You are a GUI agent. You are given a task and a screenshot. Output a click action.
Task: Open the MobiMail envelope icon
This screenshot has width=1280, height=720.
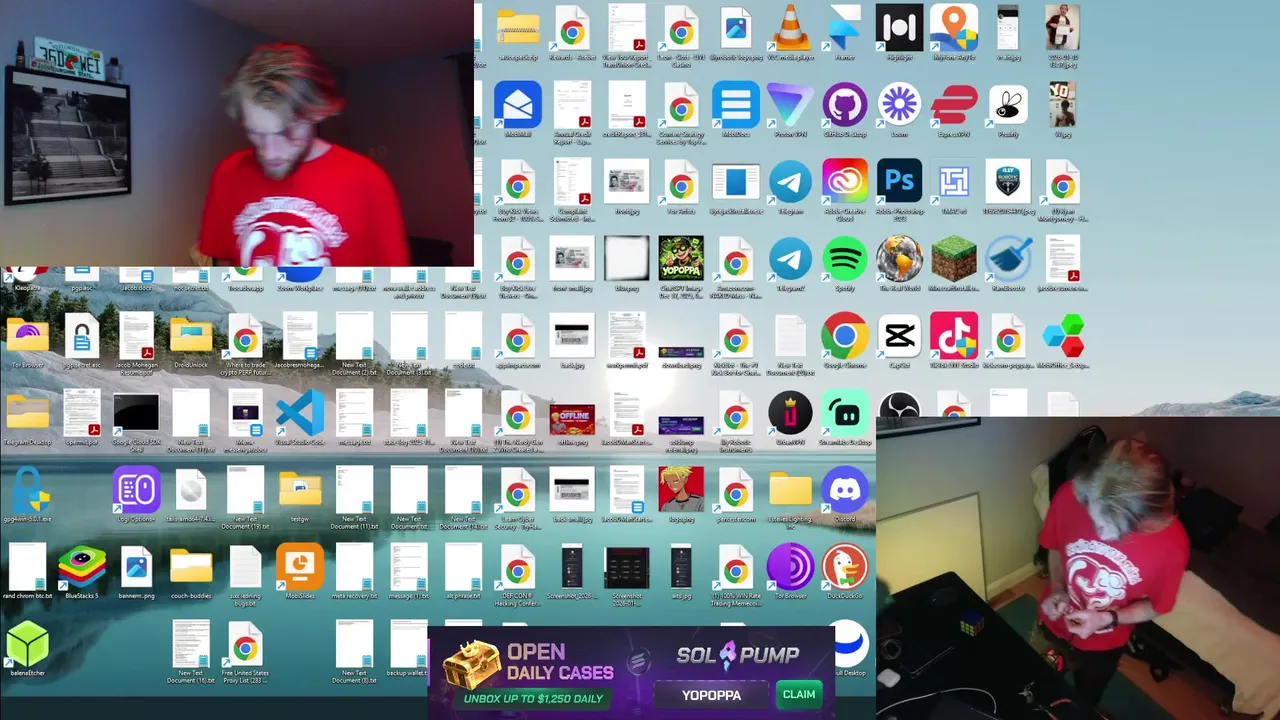pos(518,105)
